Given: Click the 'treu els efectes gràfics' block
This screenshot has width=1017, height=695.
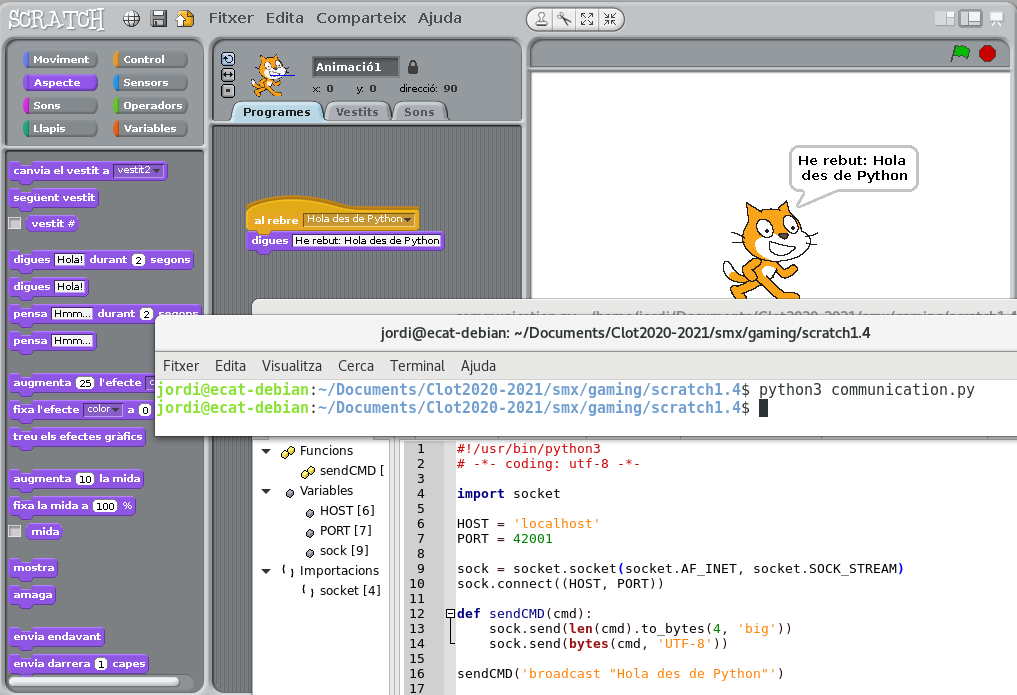Looking at the screenshot, I should pyautogui.click(x=77, y=436).
